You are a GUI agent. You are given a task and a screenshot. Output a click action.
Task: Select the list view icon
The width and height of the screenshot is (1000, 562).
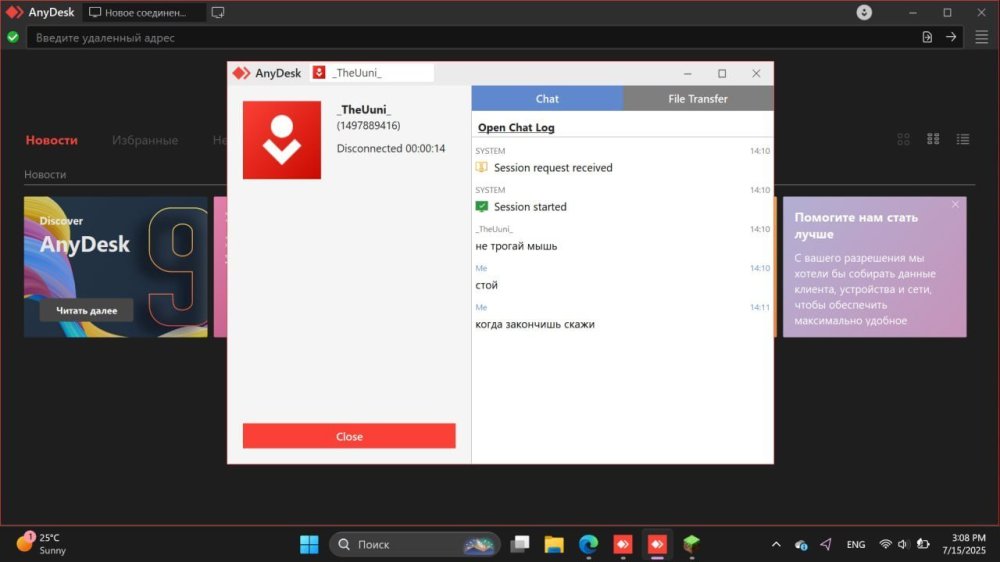(x=963, y=139)
